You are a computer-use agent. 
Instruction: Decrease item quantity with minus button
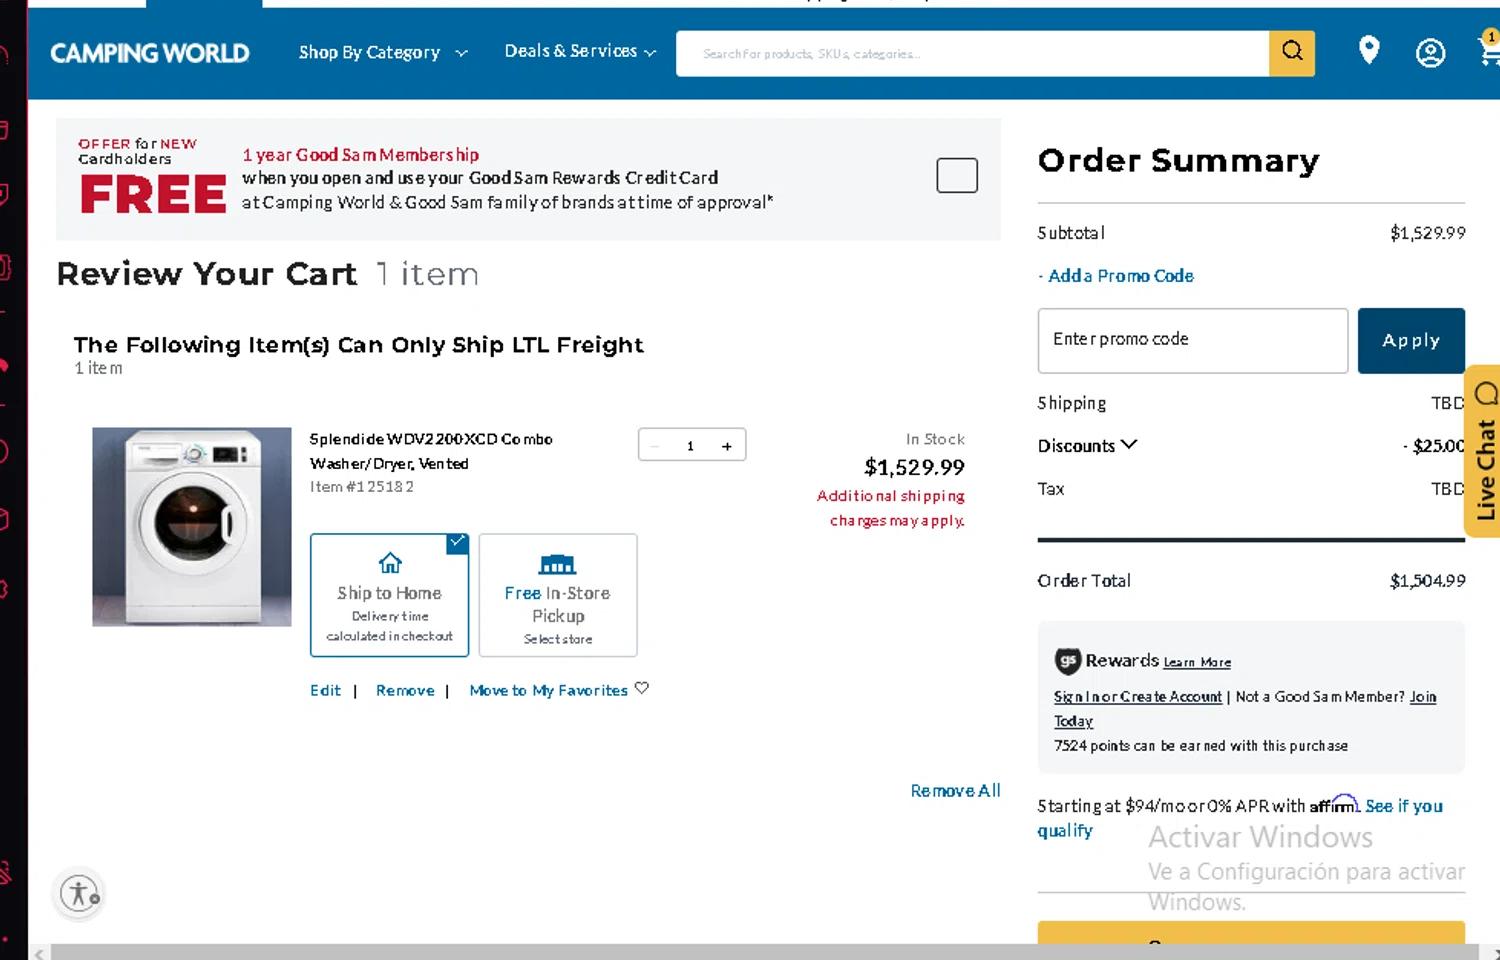click(655, 446)
